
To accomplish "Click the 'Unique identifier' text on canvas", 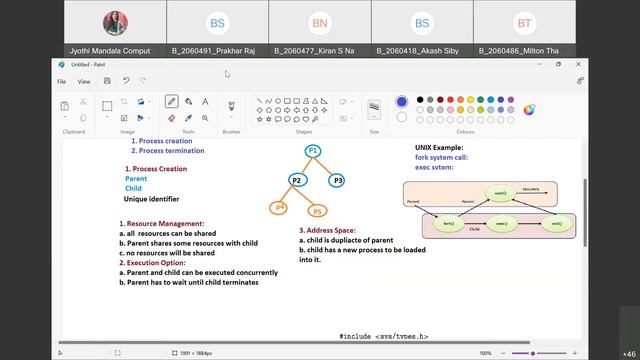I will point(151,199).
